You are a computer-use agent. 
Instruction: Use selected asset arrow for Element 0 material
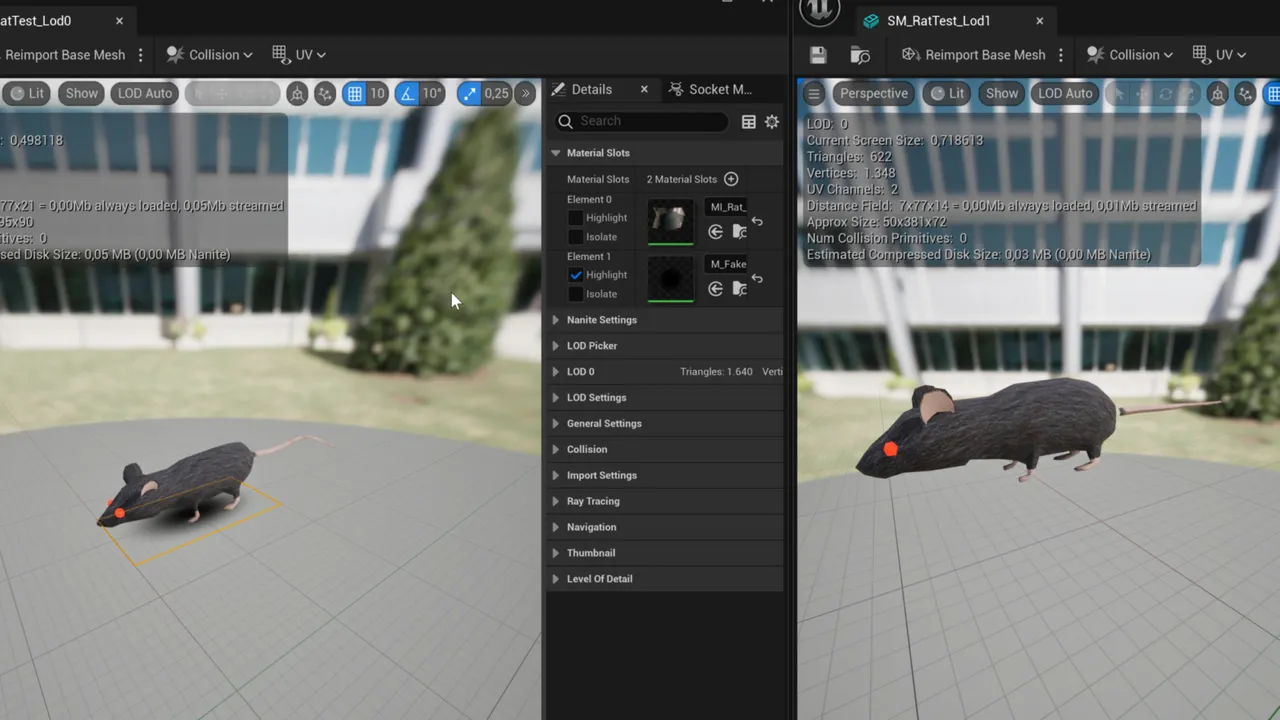(715, 231)
